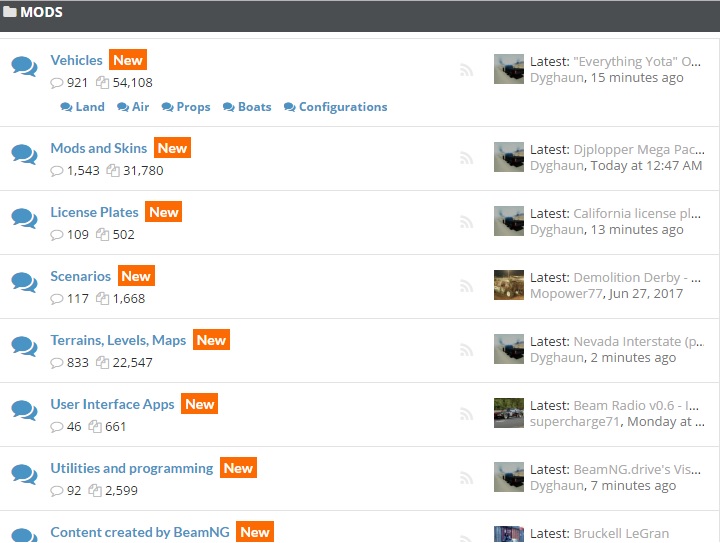This screenshot has height=543, width=720.
Task: Click the MODS category header title
Action: pyautogui.click(x=41, y=12)
